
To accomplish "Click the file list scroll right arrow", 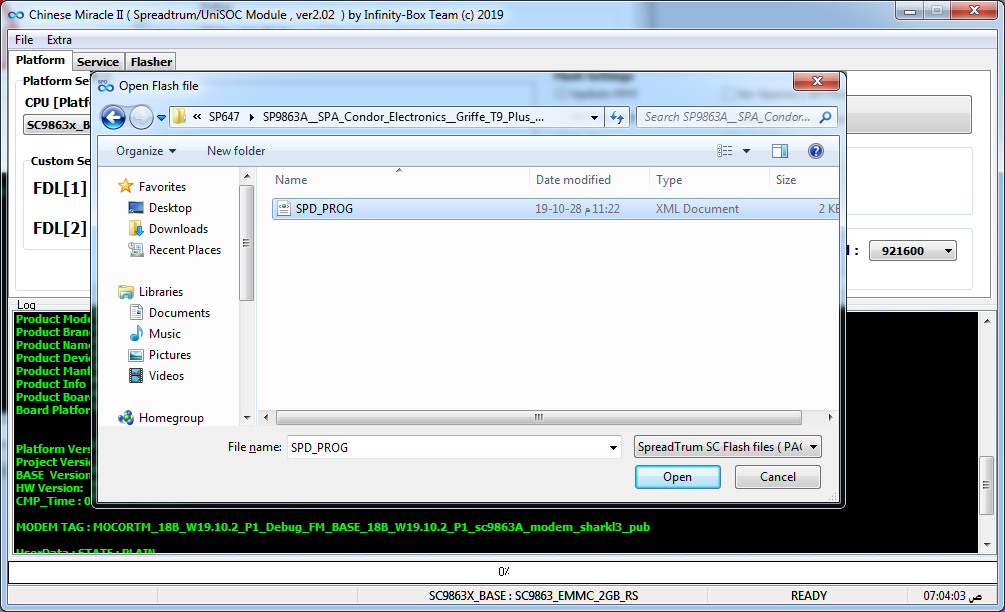I will click(x=830, y=417).
